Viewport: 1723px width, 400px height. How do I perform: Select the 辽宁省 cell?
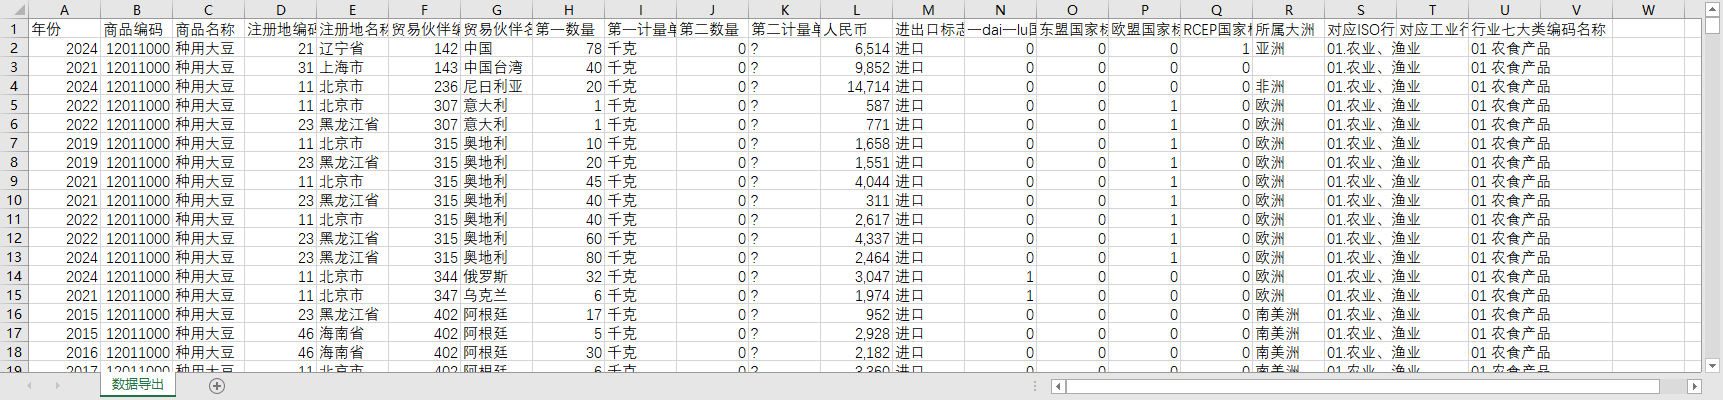pos(353,48)
